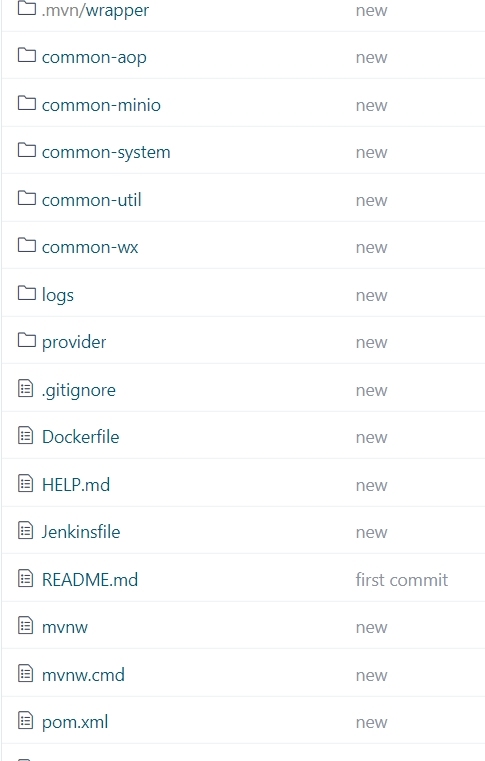Open the common-util folder
The height and width of the screenshot is (761, 485).
pyautogui.click(x=91, y=200)
